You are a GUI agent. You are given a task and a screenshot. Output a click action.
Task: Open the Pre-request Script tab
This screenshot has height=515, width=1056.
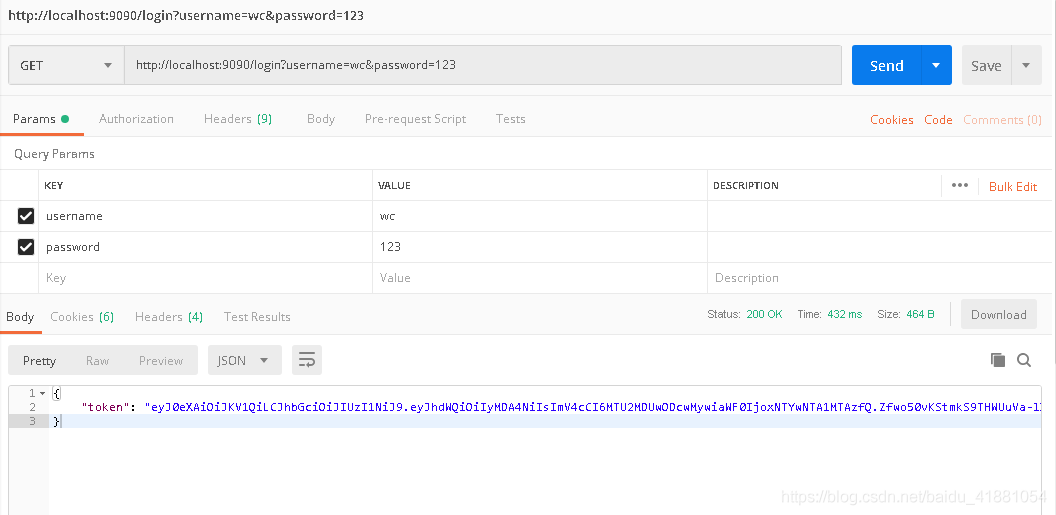(x=415, y=119)
